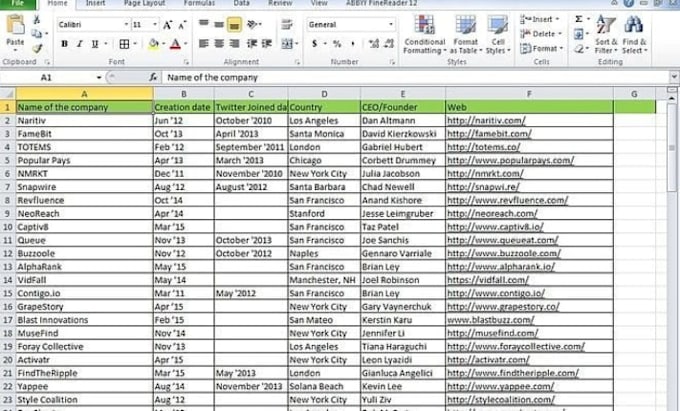
Task: Apply the red Font Color
Action: click(x=175, y=44)
